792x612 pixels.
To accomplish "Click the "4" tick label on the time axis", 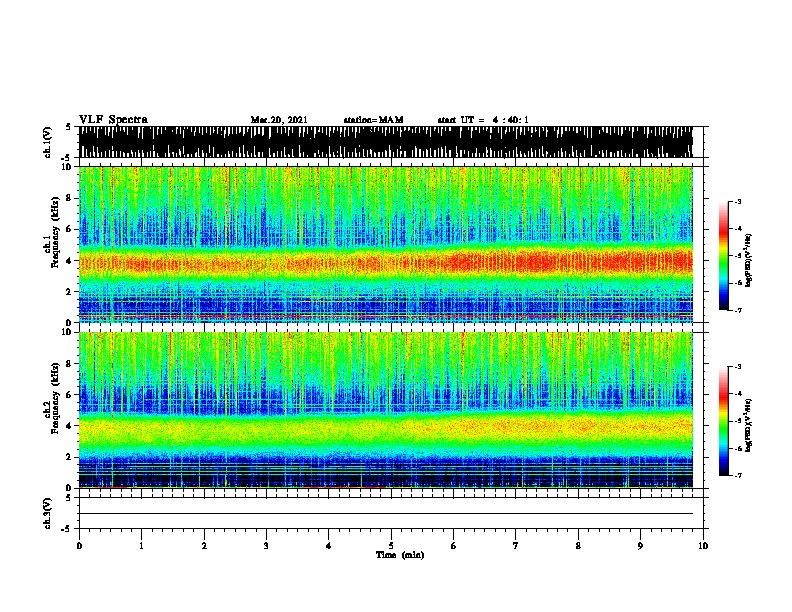I will (329, 546).
